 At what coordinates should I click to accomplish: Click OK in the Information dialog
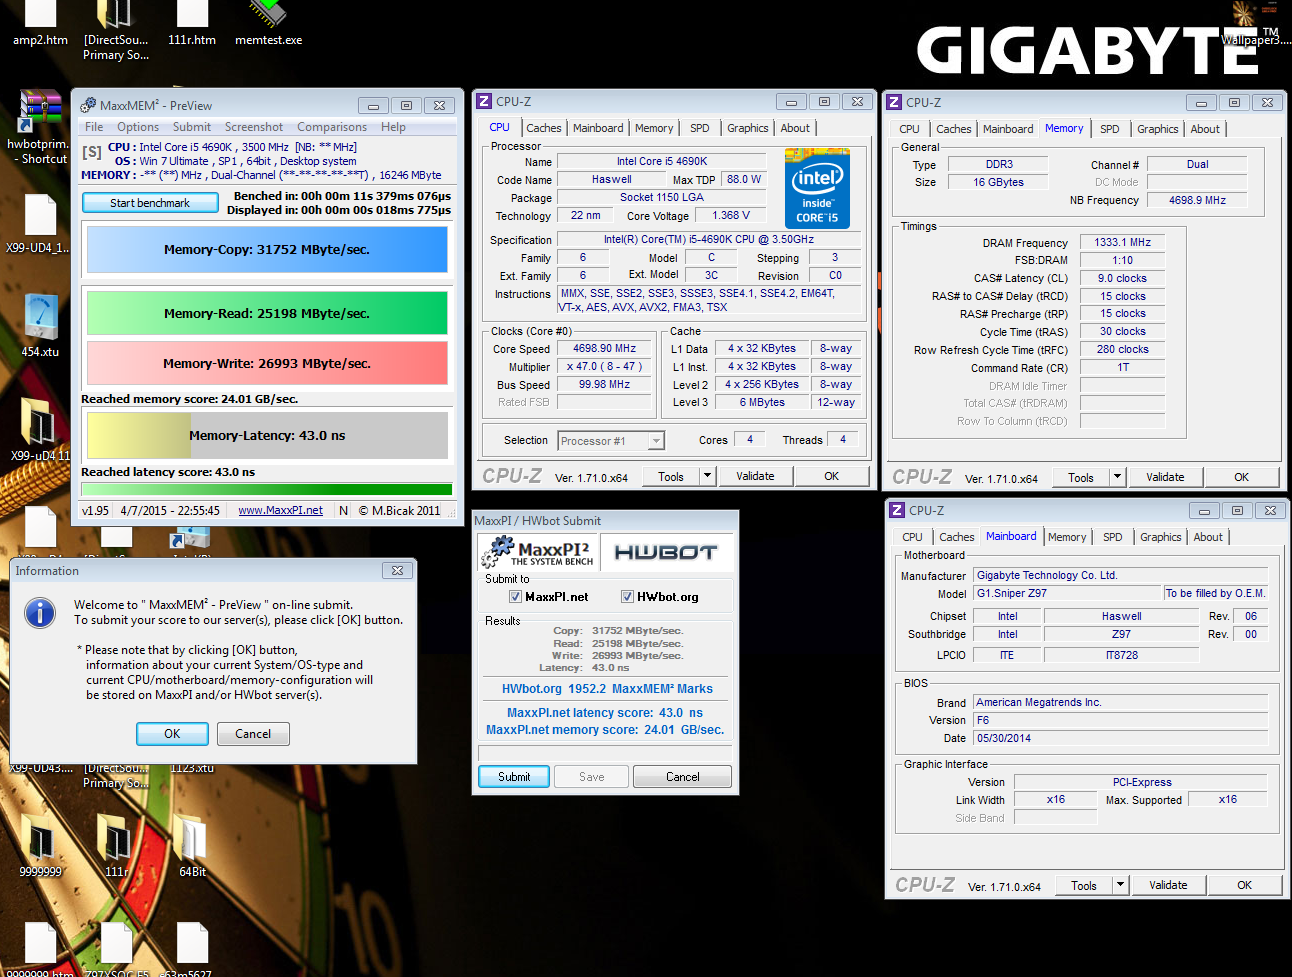[x=172, y=734]
